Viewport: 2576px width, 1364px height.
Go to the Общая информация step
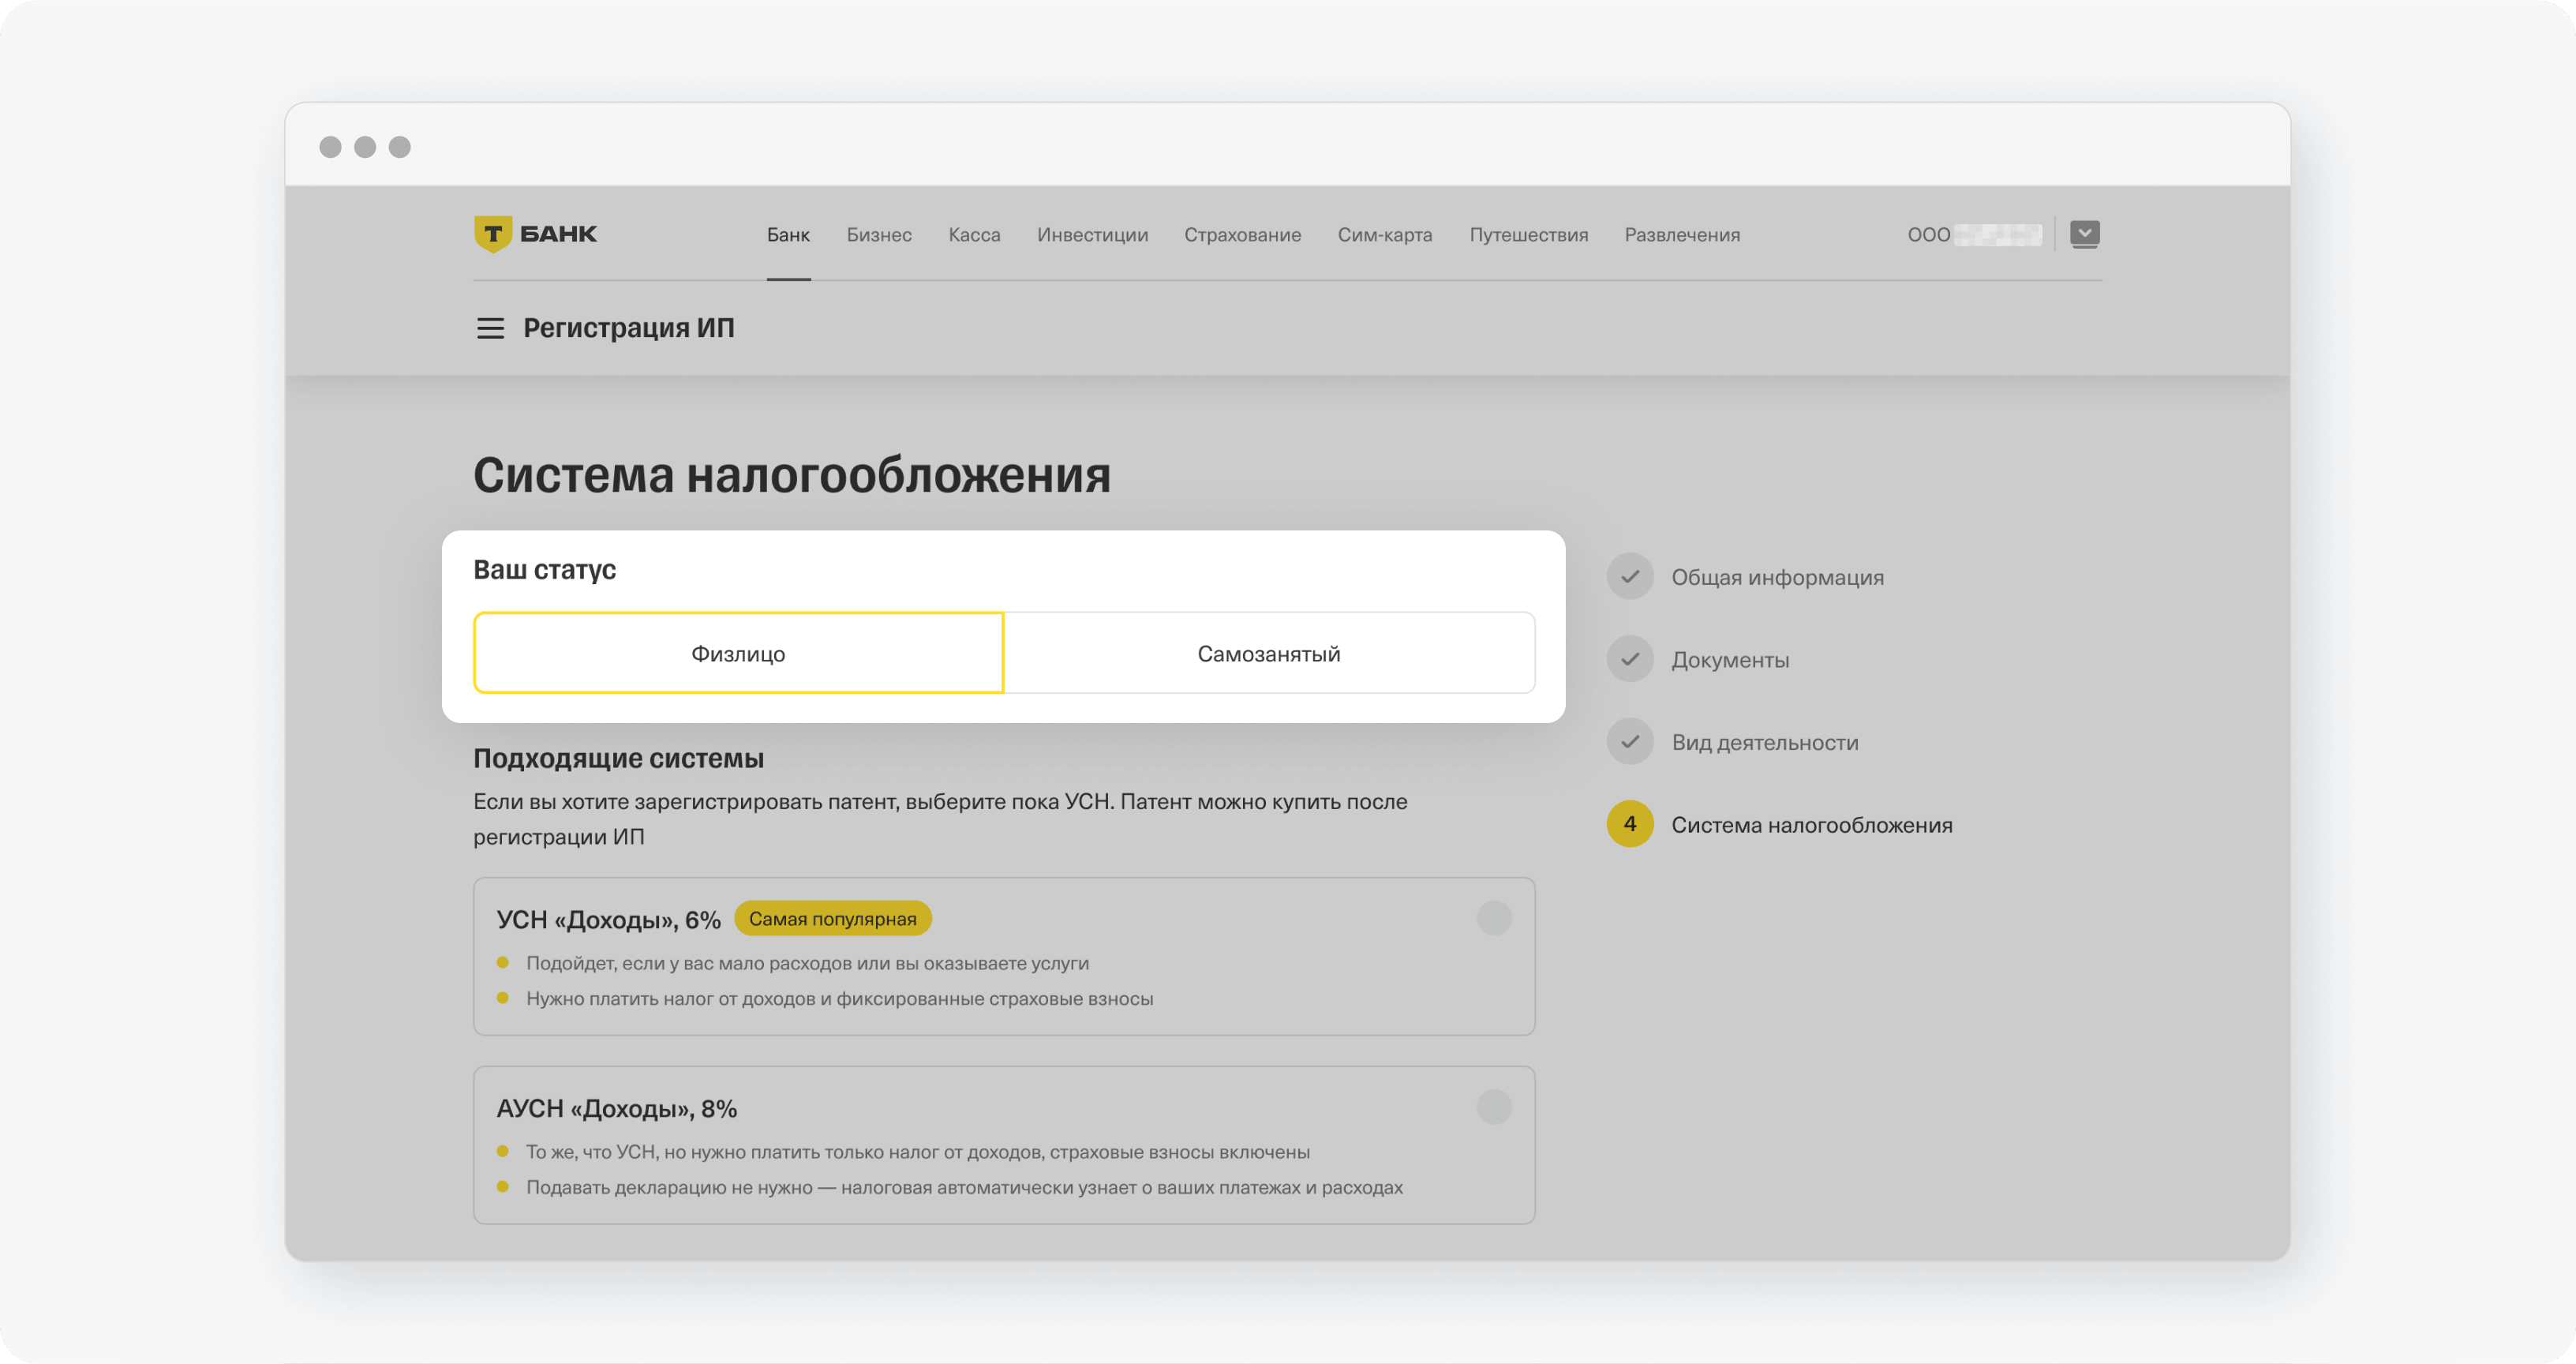coord(1777,577)
